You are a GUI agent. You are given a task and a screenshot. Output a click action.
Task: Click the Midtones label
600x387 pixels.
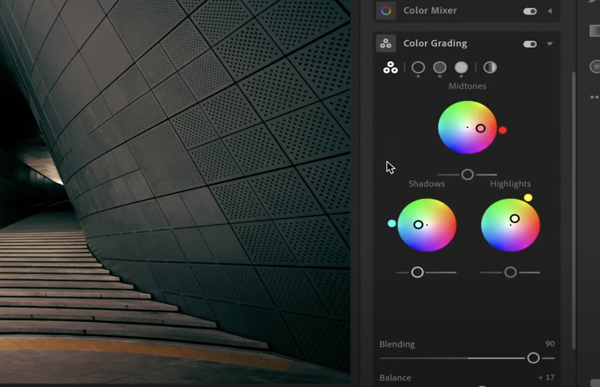467,86
